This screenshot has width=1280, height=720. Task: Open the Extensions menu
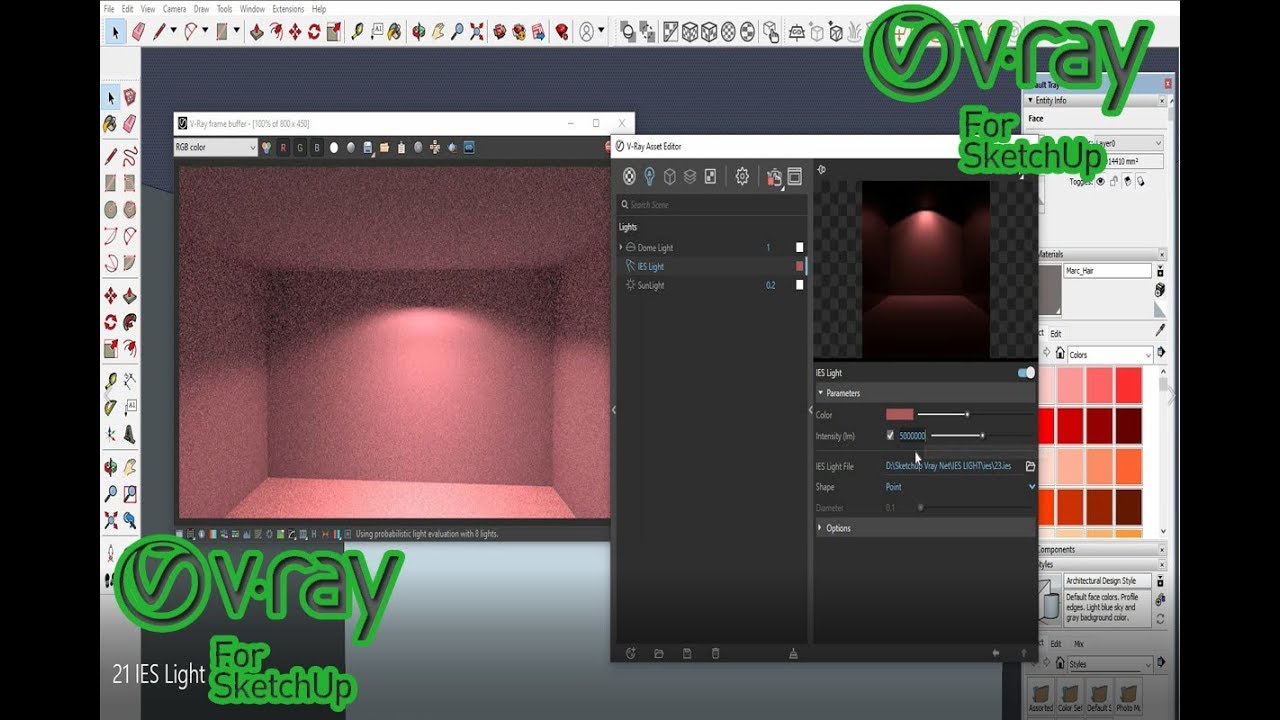[x=288, y=9]
